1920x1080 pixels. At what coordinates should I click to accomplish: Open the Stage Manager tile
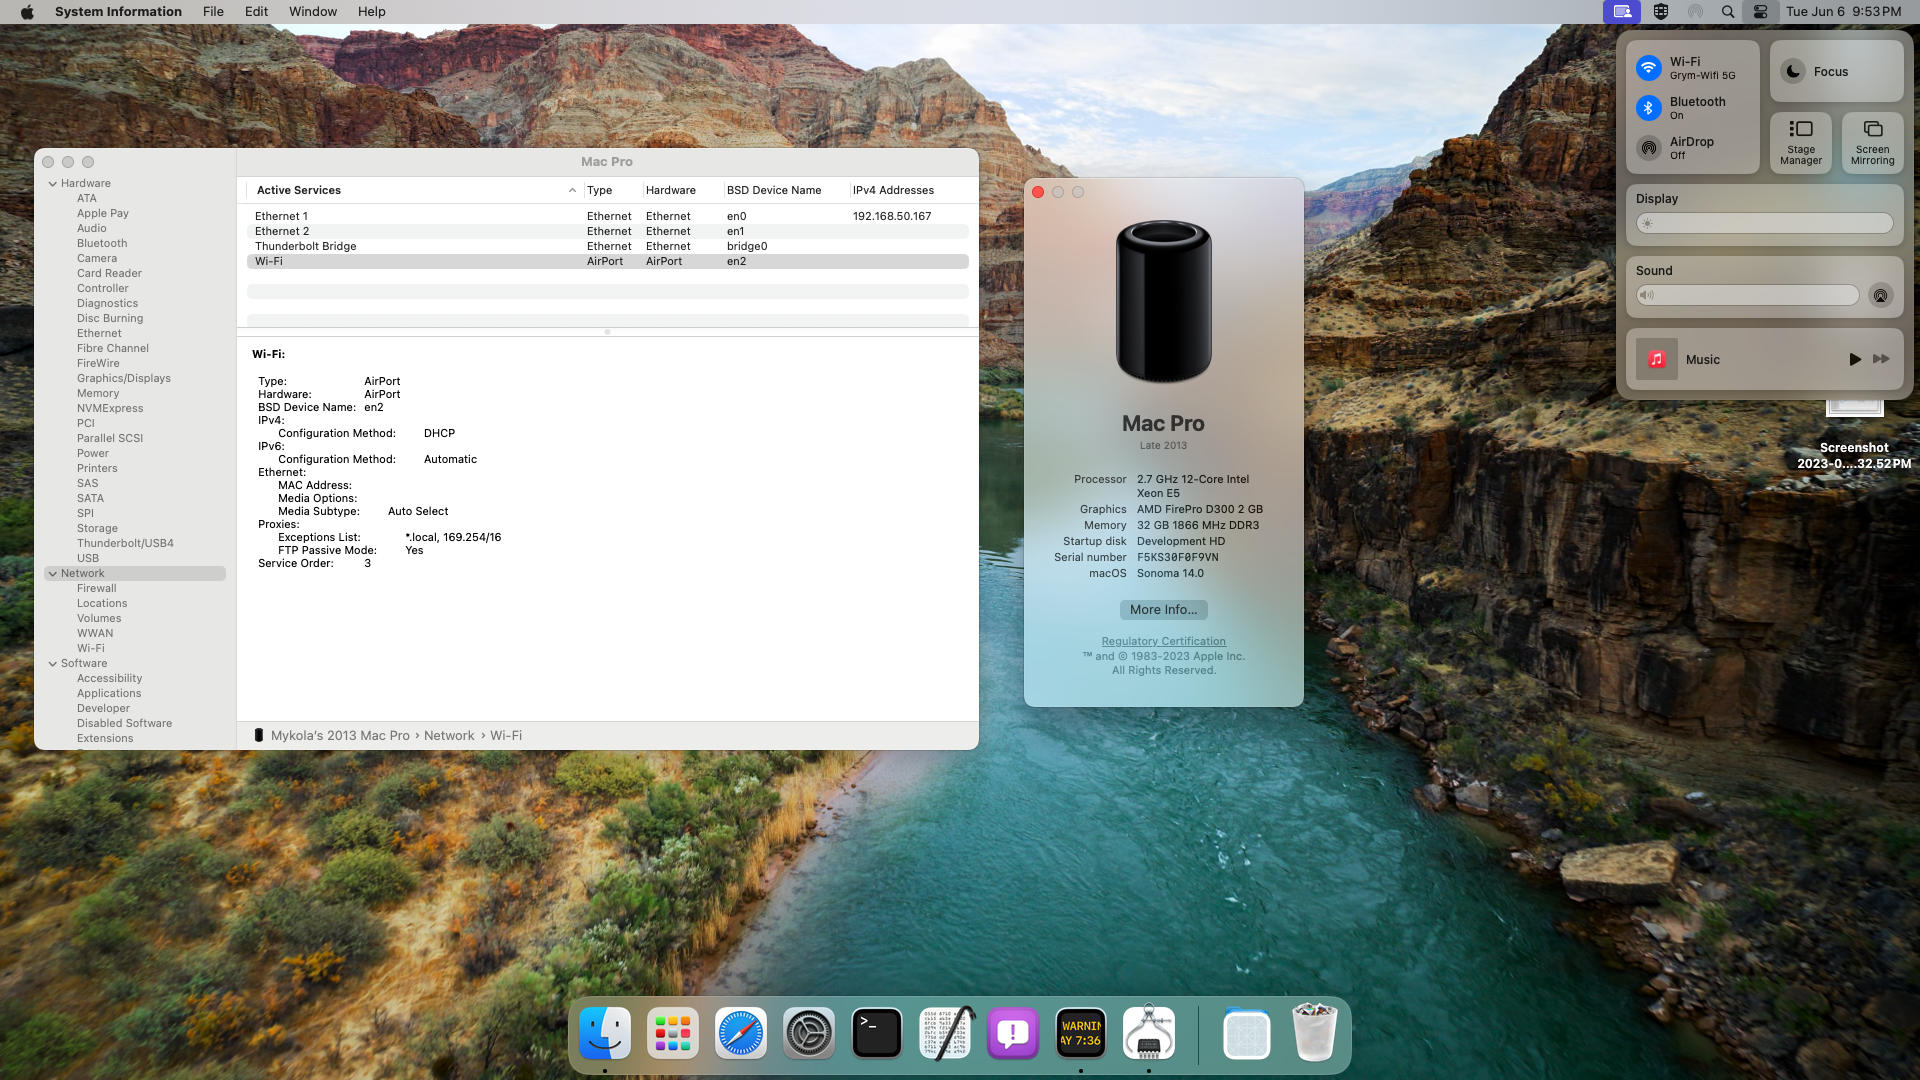click(x=1800, y=142)
